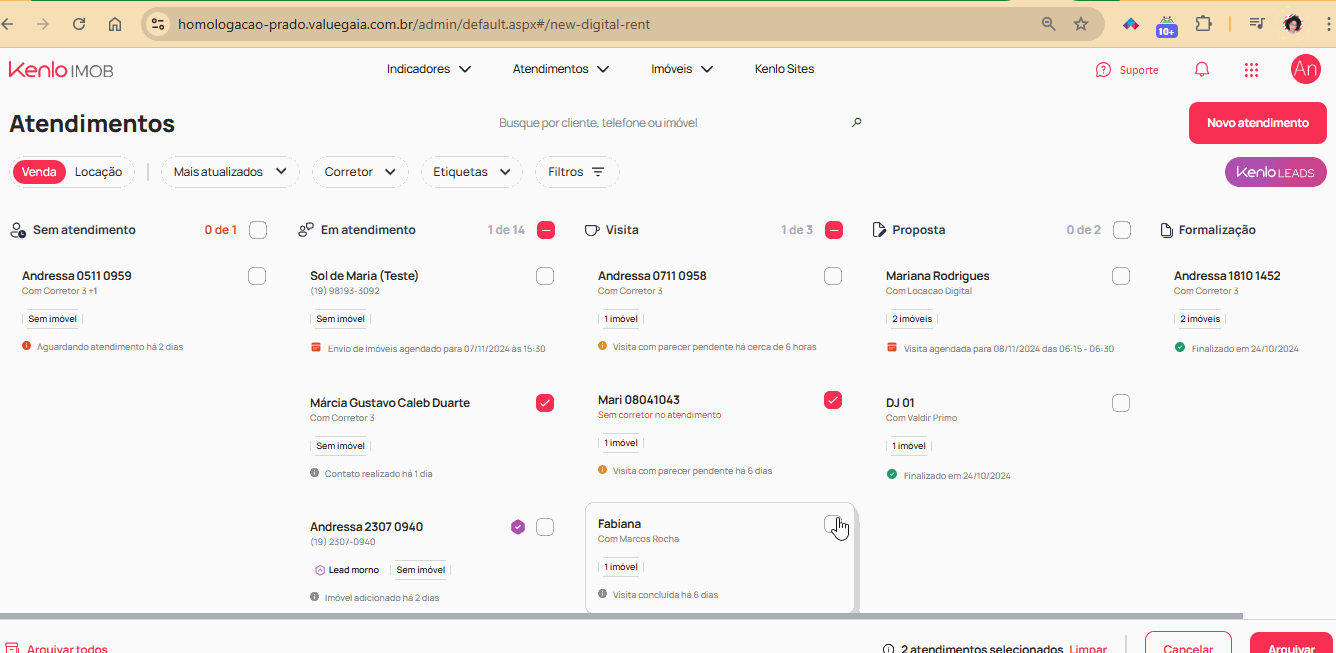Click the Arquivar todos link

point(67,649)
